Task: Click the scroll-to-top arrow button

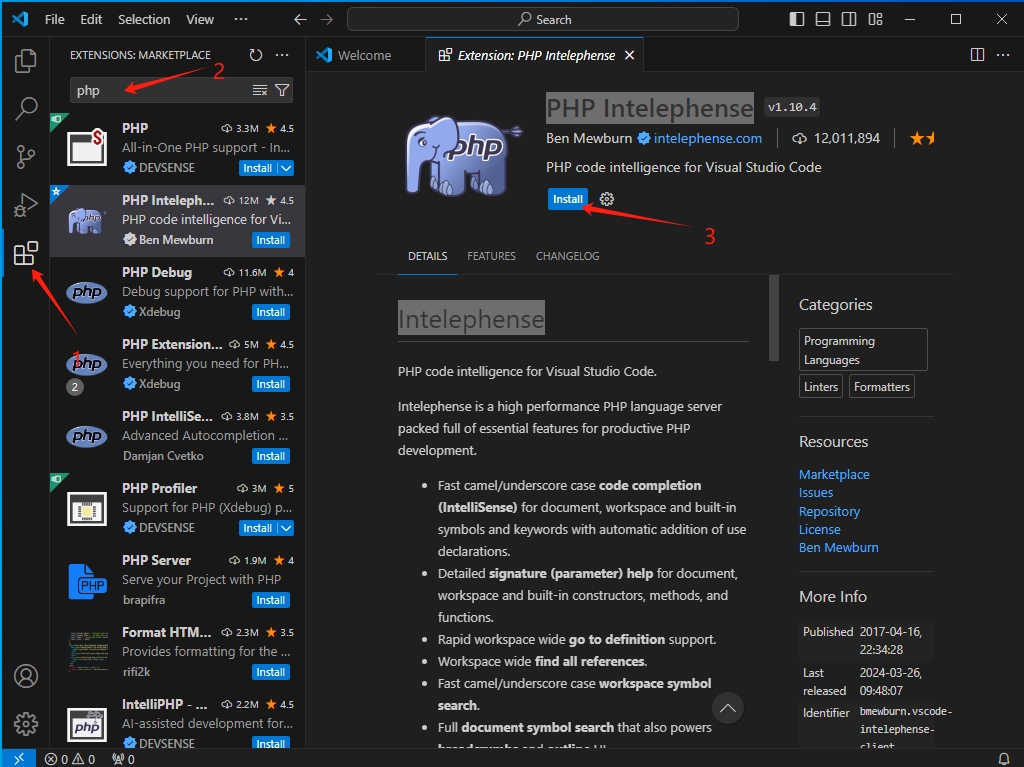Action: click(x=728, y=708)
